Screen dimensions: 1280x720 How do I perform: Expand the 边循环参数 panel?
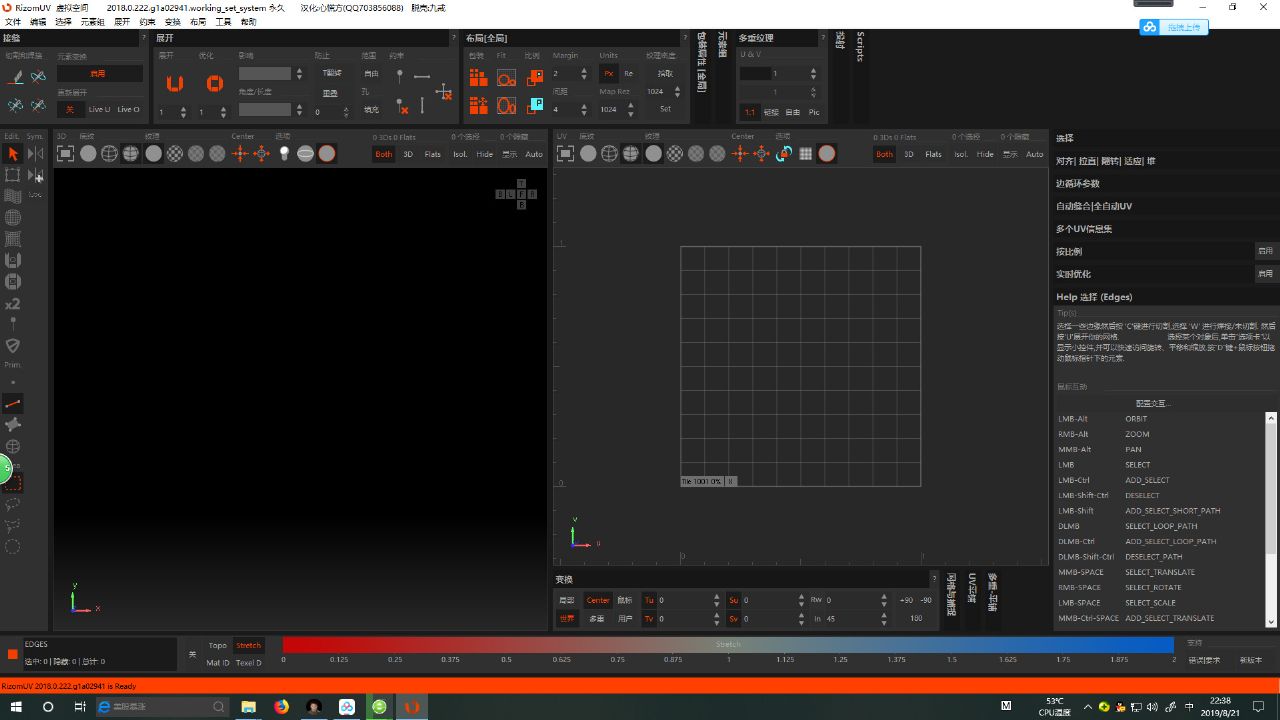pyautogui.click(x=1165, y=184)
